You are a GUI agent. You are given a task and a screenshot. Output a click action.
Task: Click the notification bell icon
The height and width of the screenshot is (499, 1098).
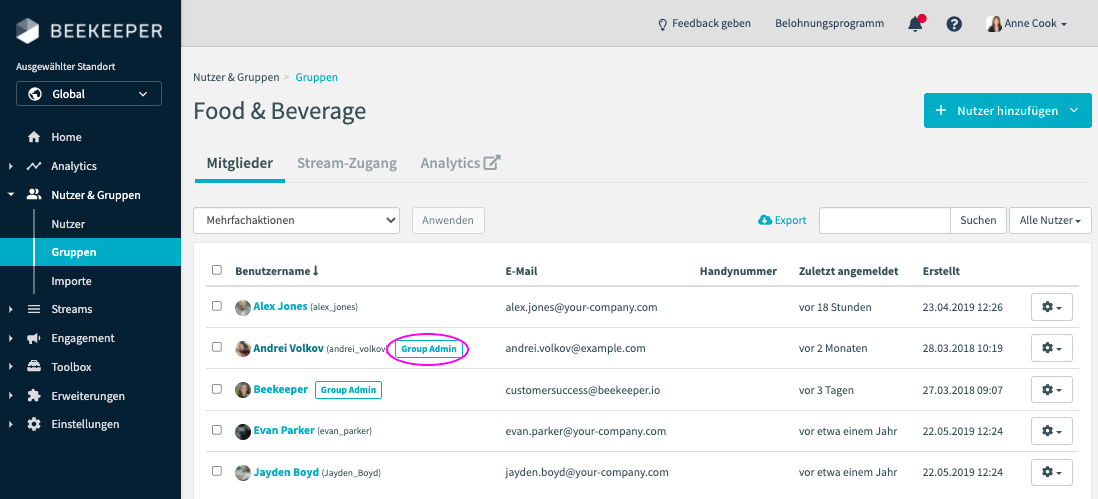click(915, 24)
